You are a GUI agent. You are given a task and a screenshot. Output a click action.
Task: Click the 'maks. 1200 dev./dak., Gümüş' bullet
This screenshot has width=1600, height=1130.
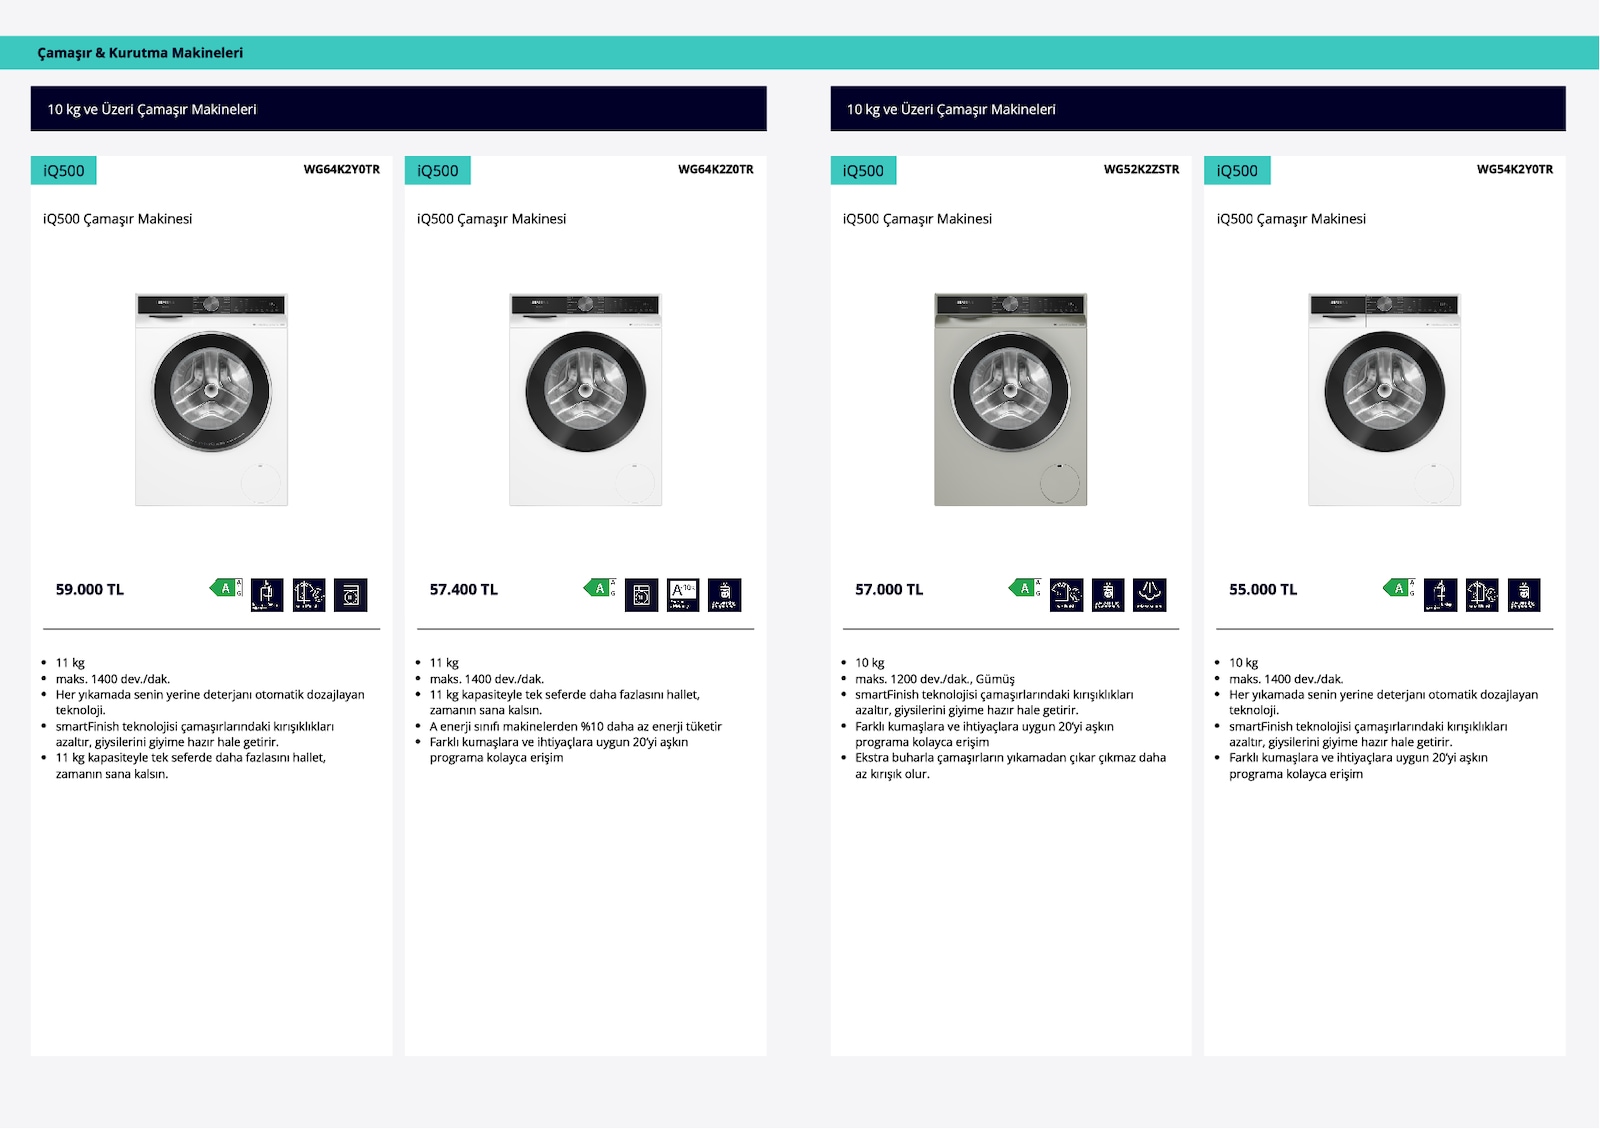click(x=935, y=679)
